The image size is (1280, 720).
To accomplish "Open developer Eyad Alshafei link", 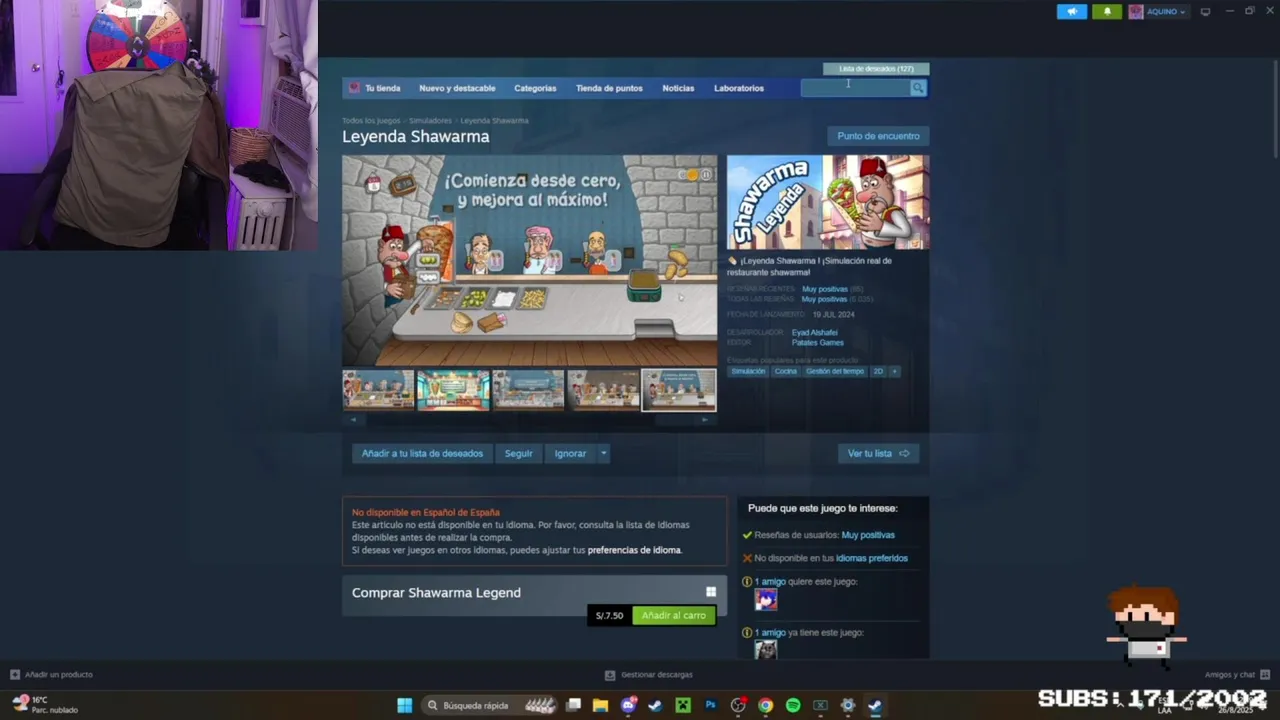I will [x=815, y=332].
